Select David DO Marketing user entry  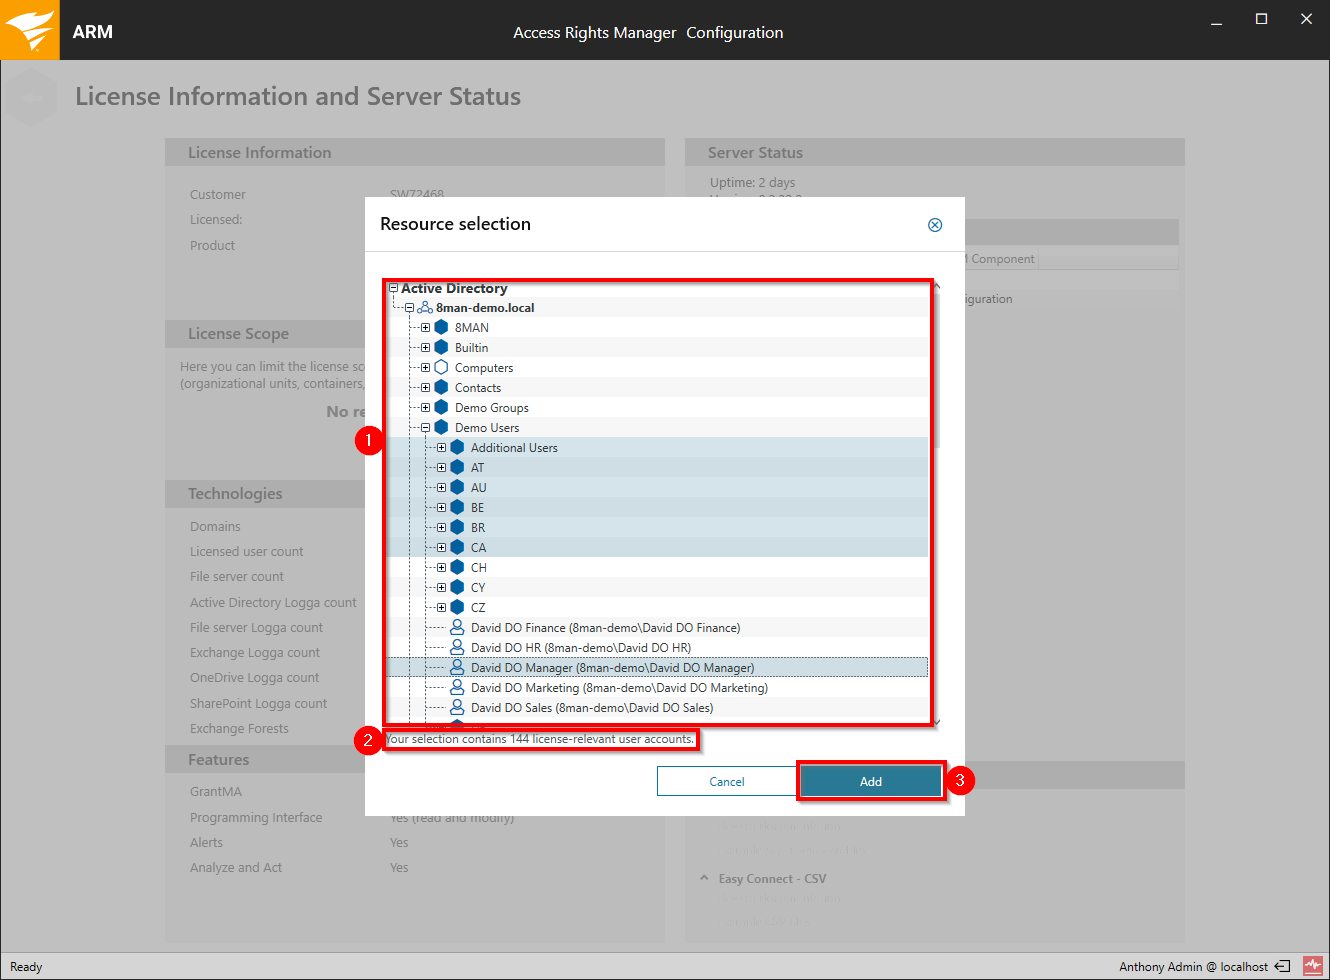(619, 688)
